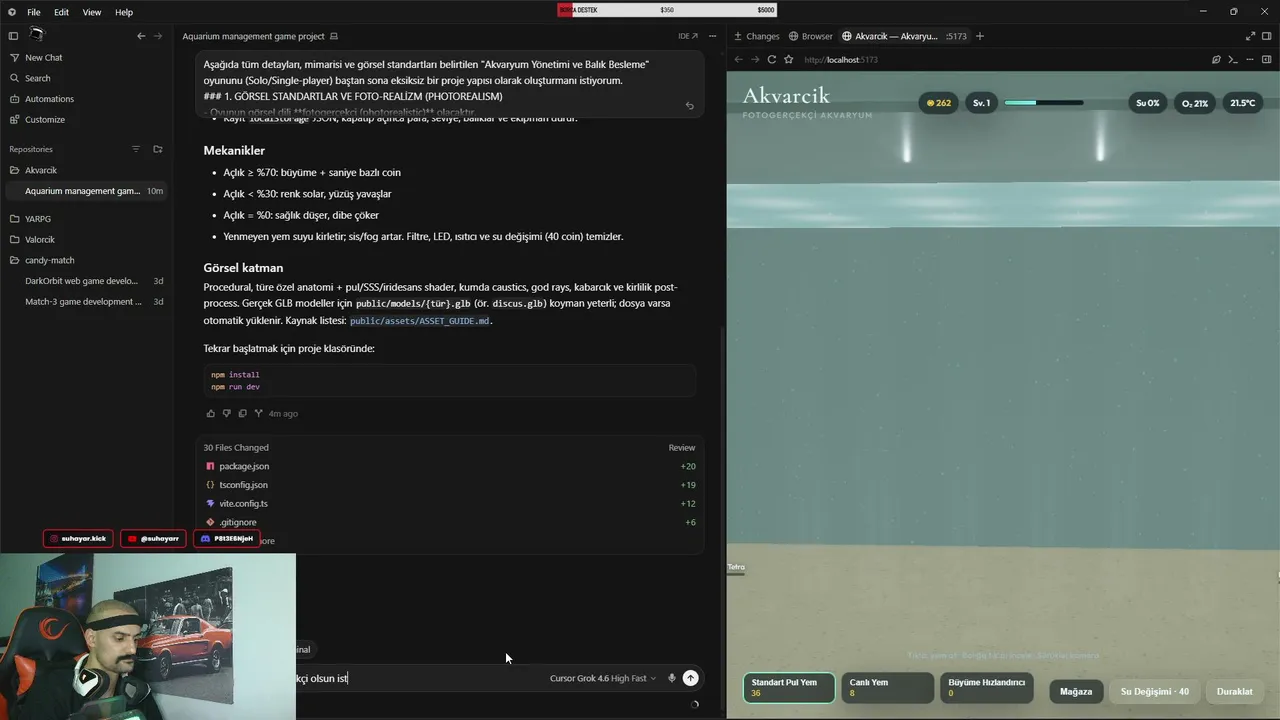Give thumbs up to the response
The height and width of the screenshot is (720, 1280).
coord(210,413)
